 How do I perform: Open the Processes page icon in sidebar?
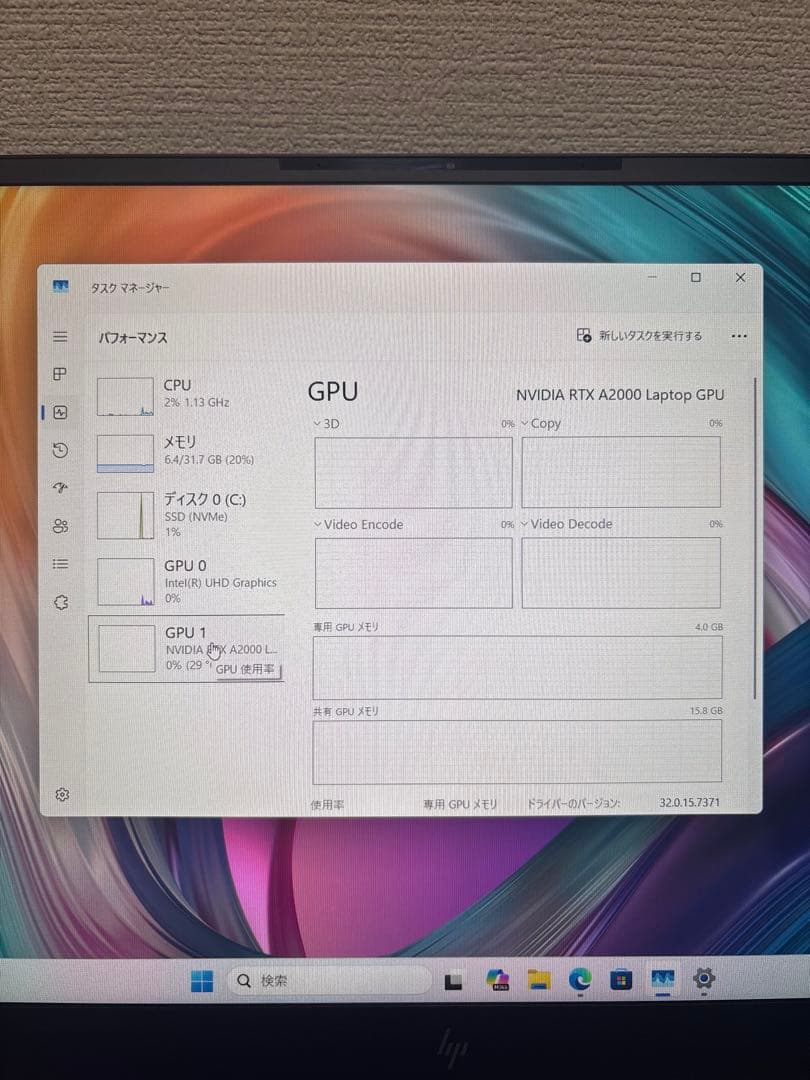tap(61, 374)
